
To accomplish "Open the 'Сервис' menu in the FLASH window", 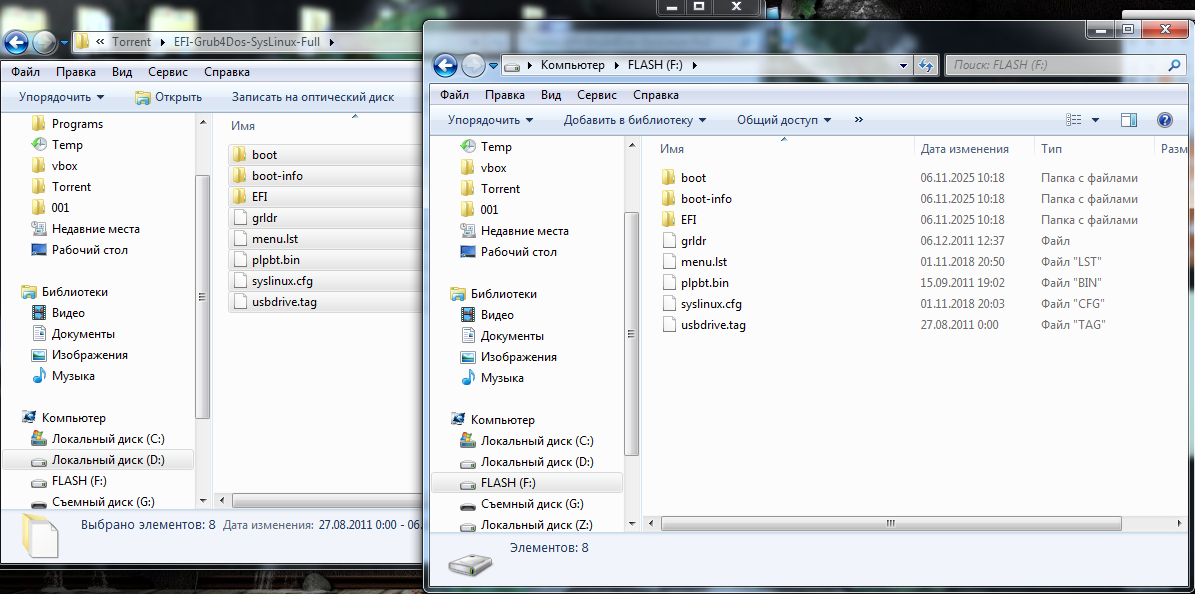I will pos(597,95).
